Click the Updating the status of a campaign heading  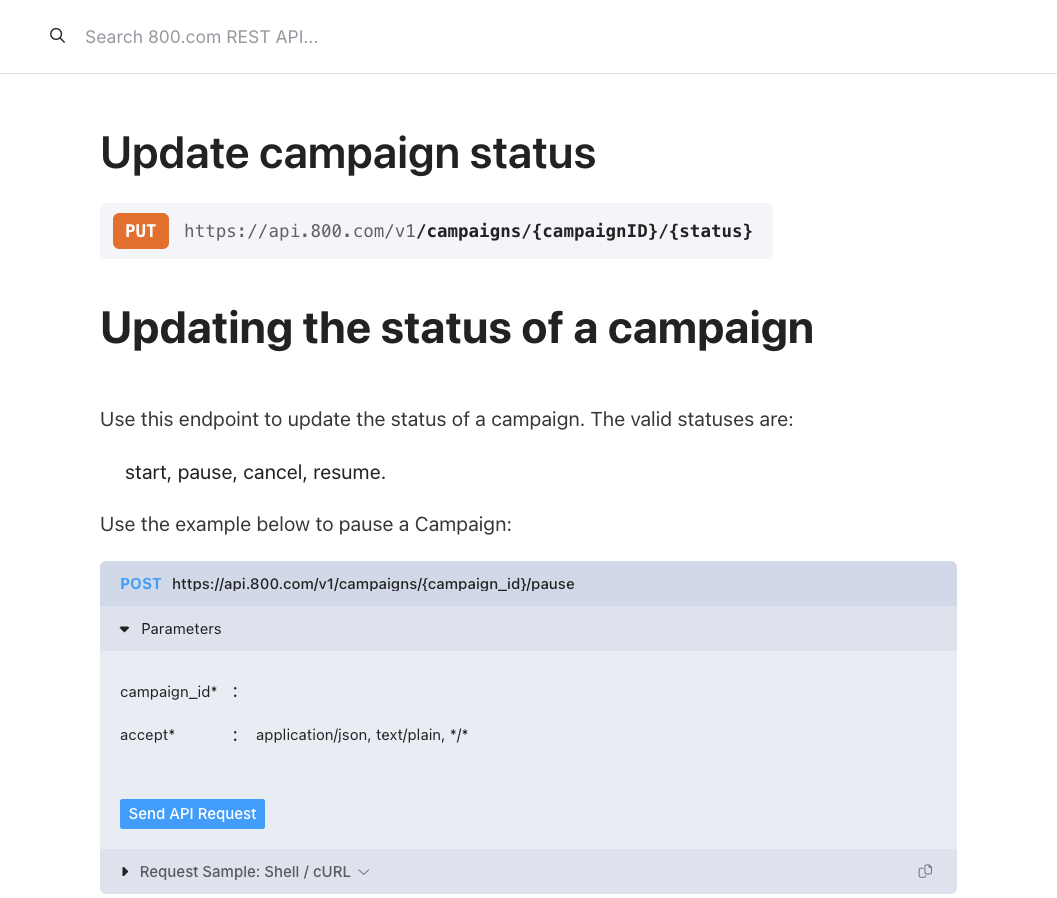(x=457, y=329)
